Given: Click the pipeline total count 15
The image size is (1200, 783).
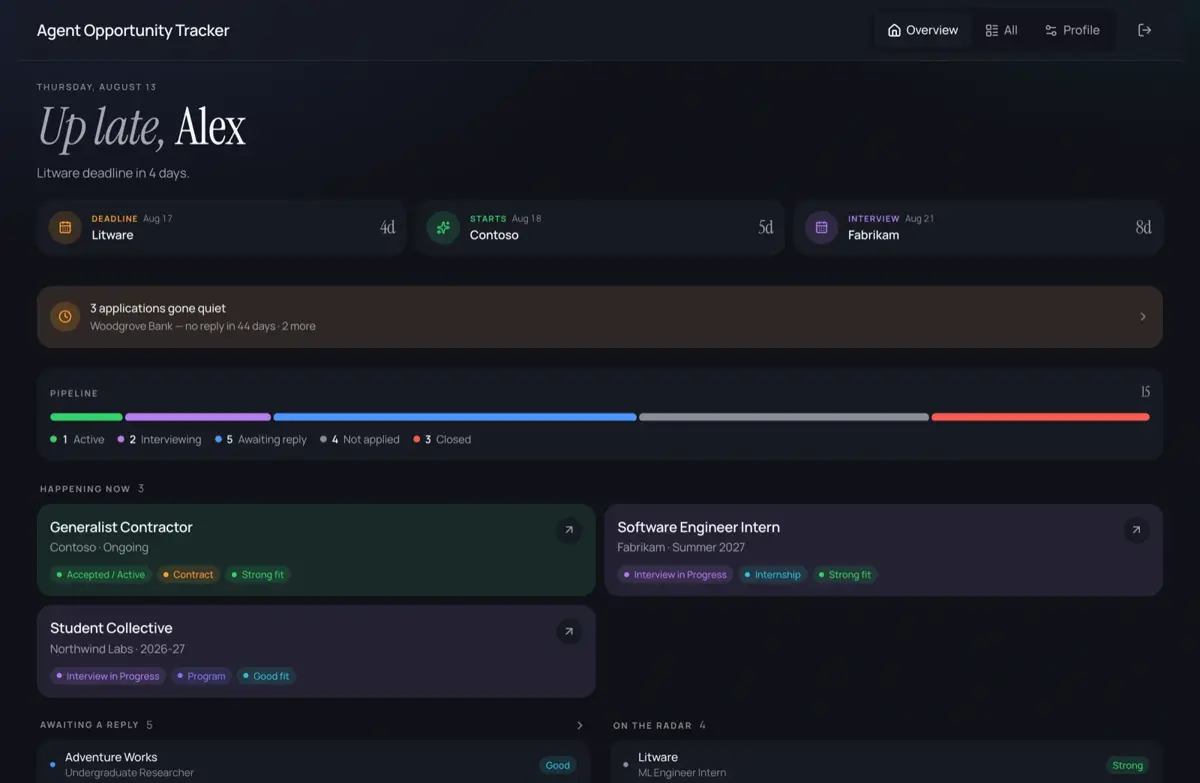Looking at the screenshot, I should 1145,392.
